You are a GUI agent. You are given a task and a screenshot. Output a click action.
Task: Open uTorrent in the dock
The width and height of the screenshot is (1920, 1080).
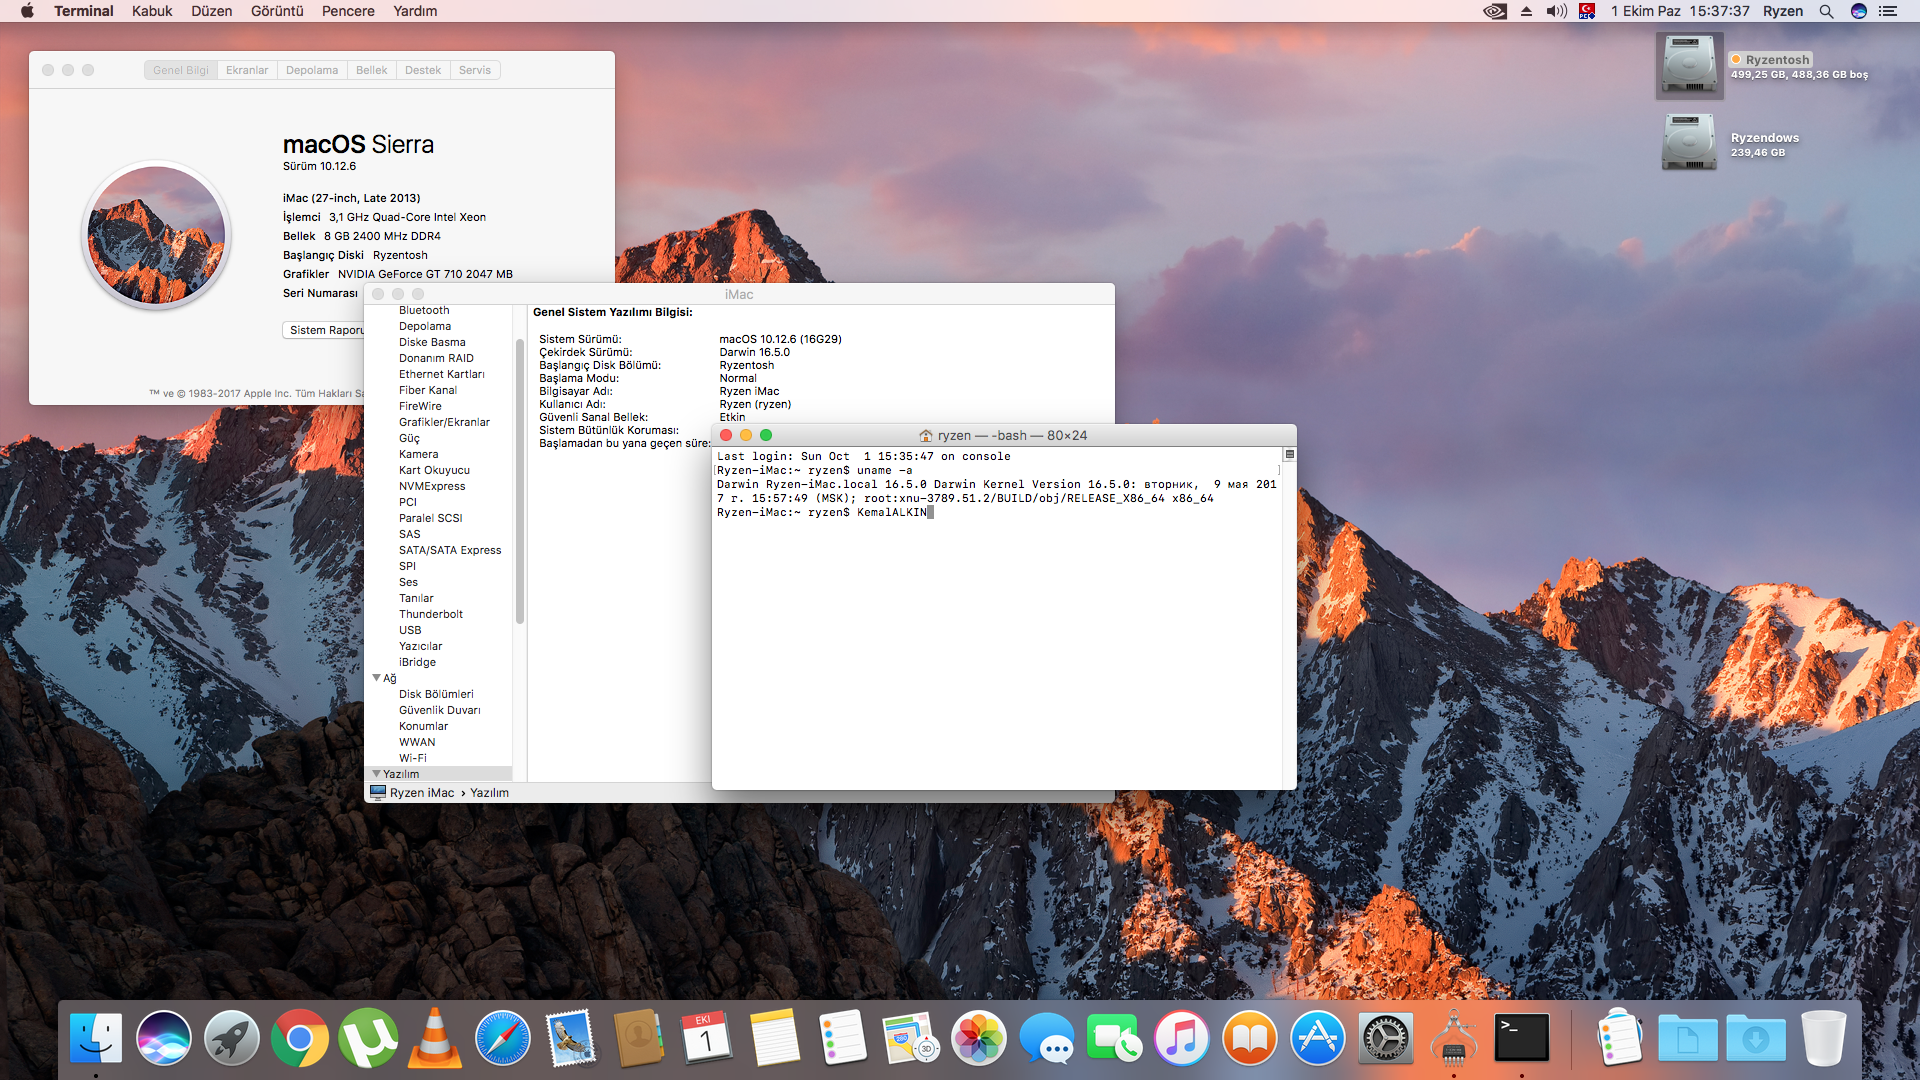point(367,1038)
